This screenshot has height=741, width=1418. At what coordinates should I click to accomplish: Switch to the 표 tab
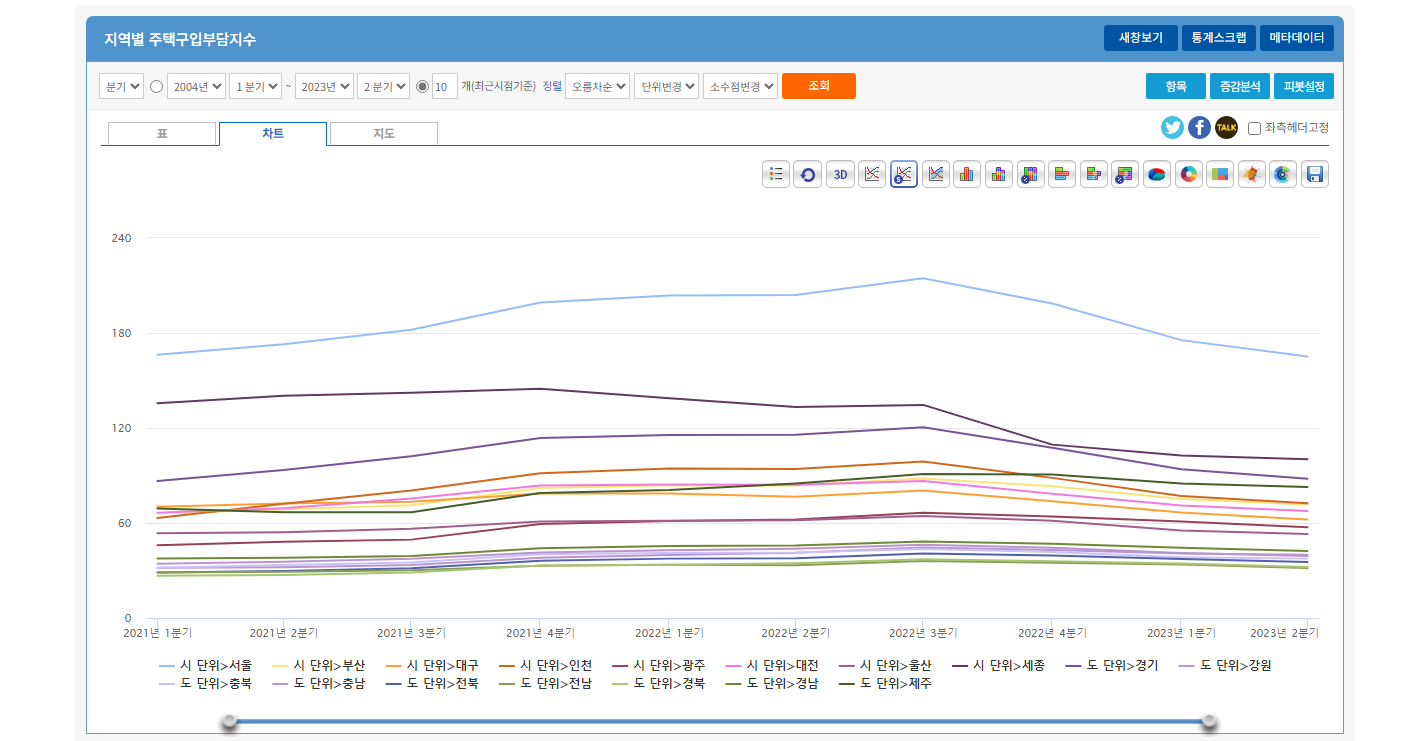click(162, 134)
